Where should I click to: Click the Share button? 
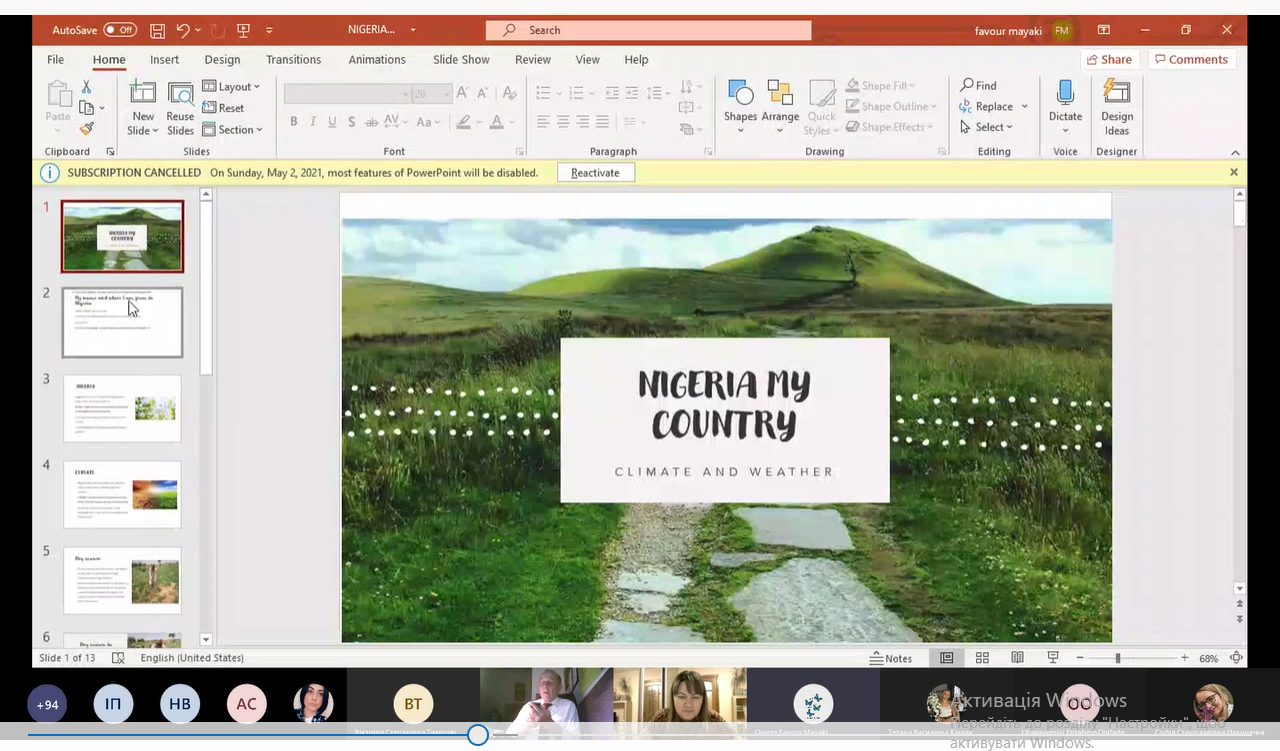tap(1109, 60)
